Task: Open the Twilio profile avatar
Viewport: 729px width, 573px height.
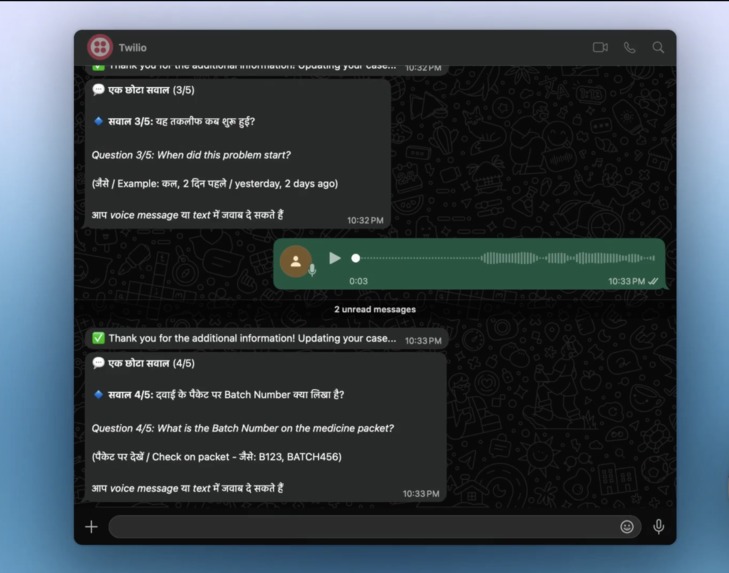Action: tap(100, 47)
